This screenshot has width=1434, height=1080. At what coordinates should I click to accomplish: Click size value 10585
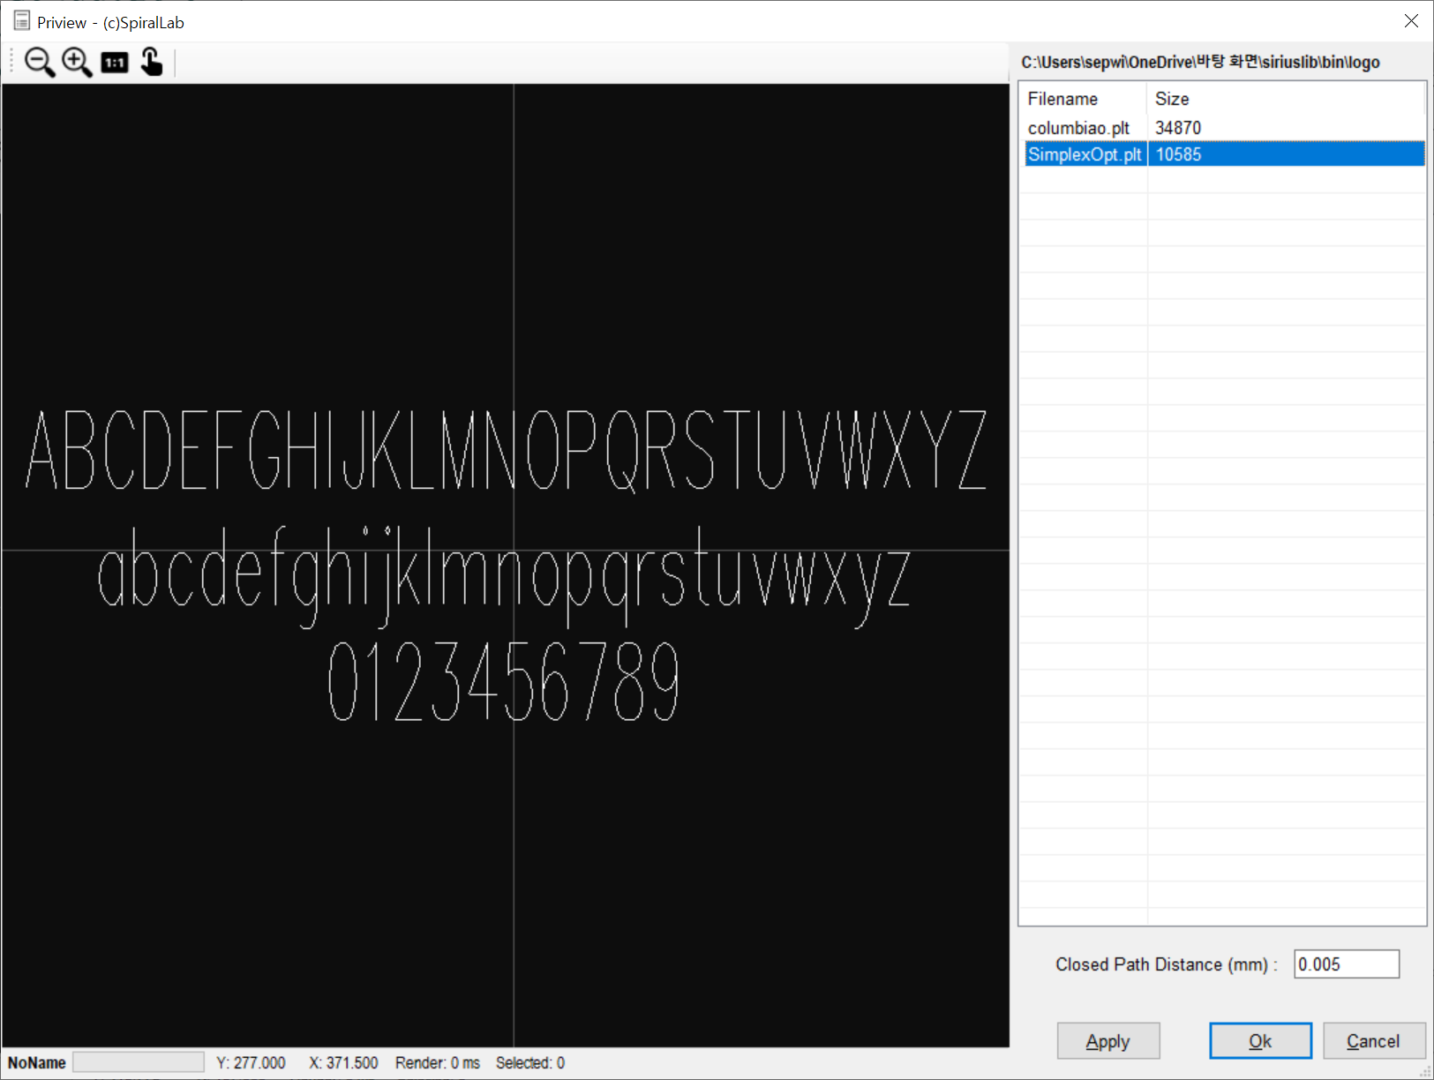(1178, 154)
